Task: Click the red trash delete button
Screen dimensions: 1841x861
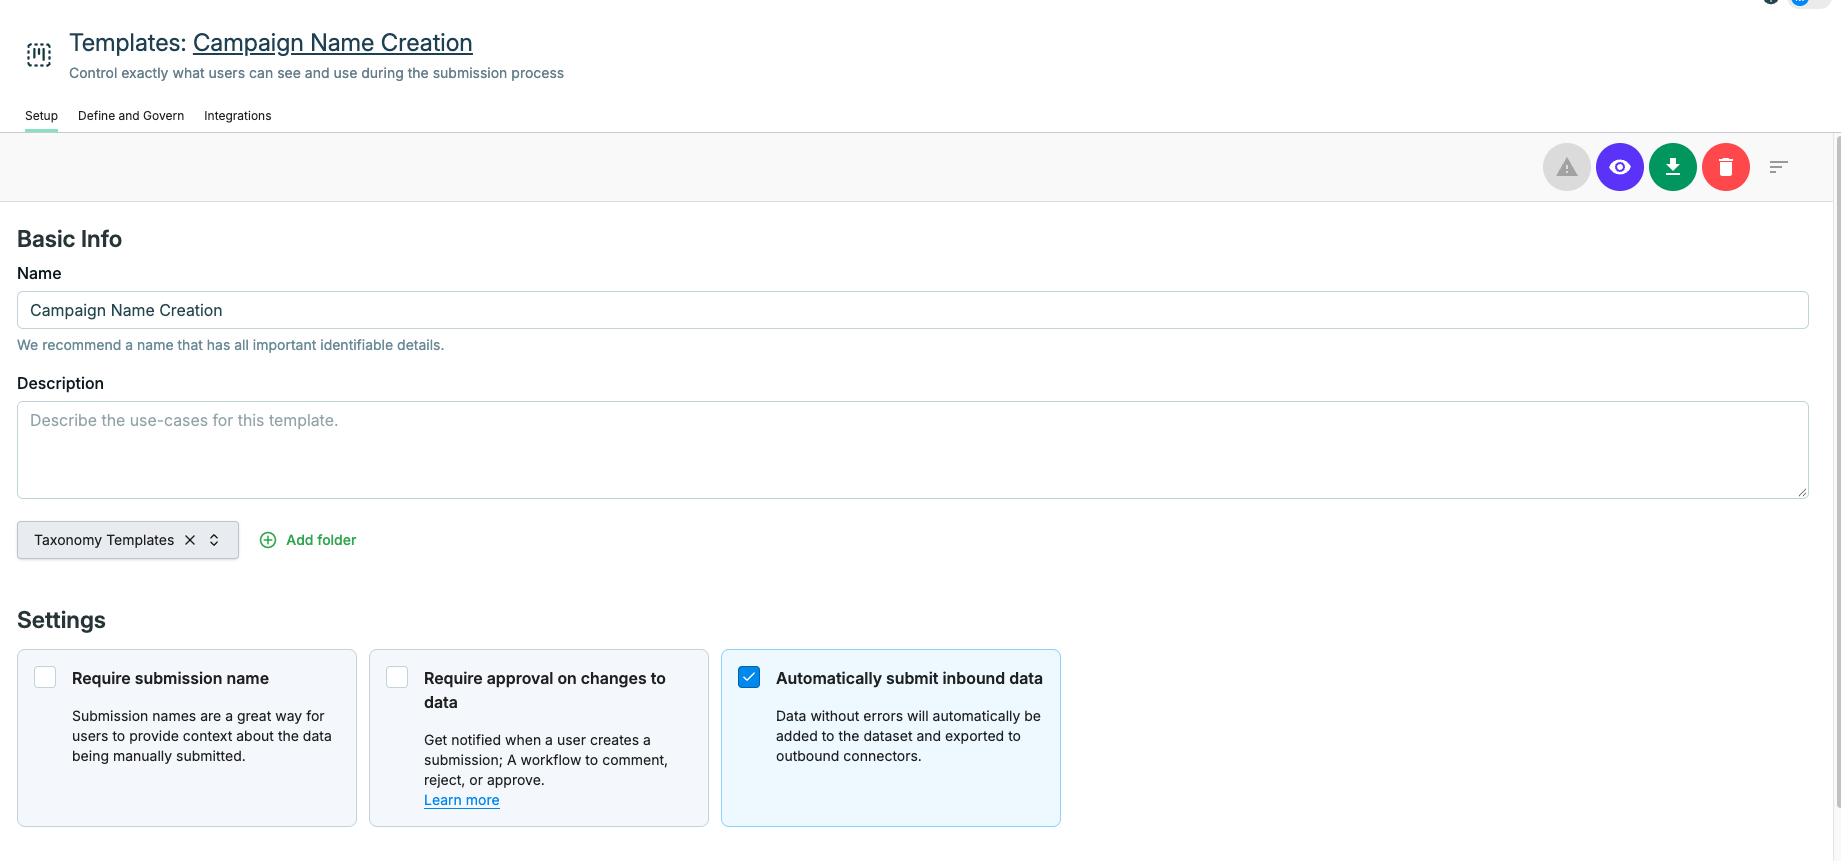Action: click(1726, 167)
